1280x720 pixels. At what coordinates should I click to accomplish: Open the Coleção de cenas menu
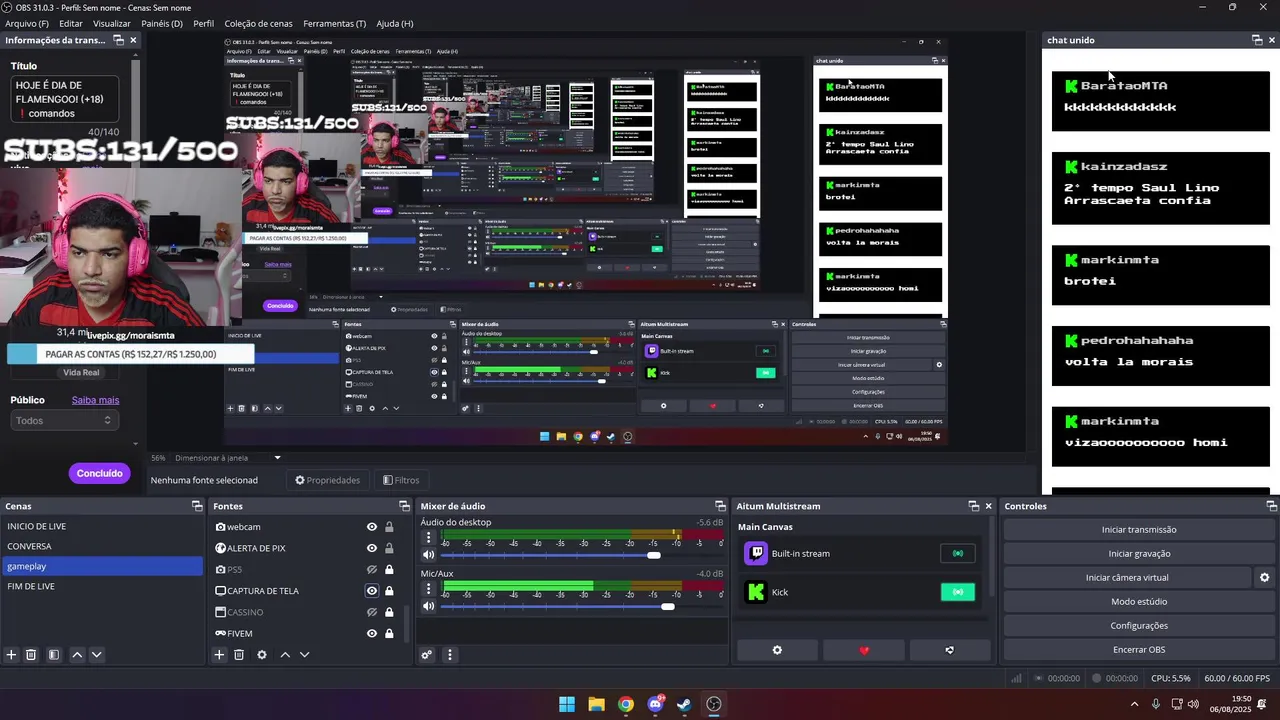tap(259, 23)
